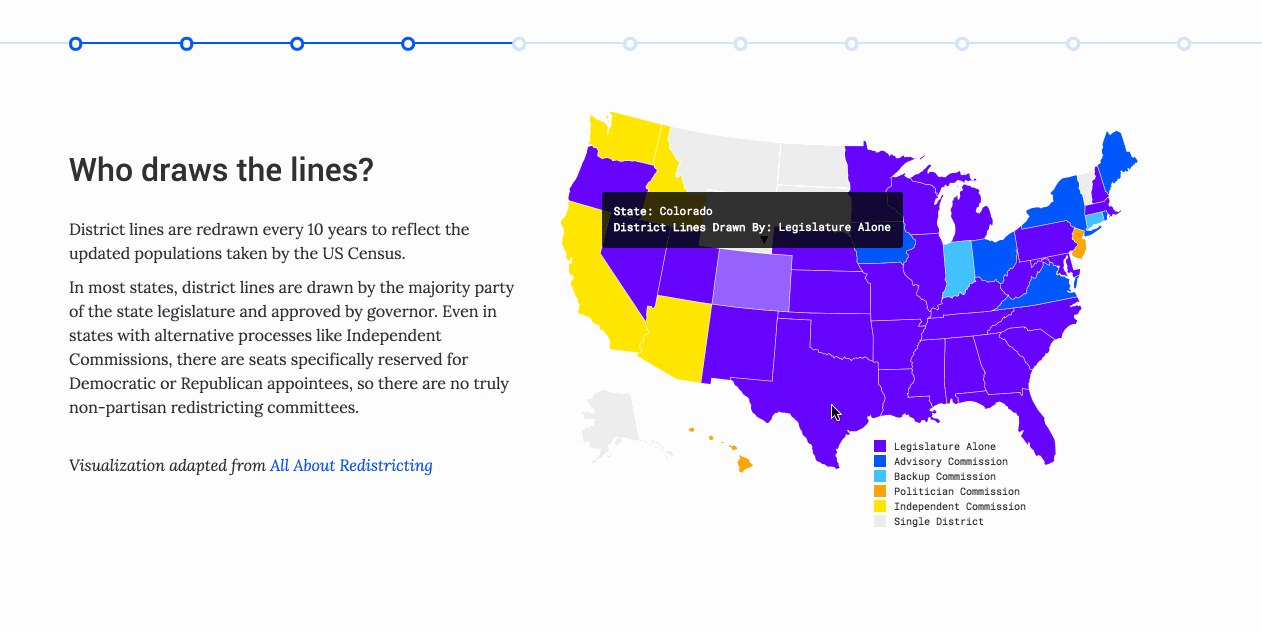Image resolution: width=1262 pixels, height=633 pixels.
Task: Click the purple Legislature Alone legend swatch
Action: pyautogui.click(x=880, y=446)
